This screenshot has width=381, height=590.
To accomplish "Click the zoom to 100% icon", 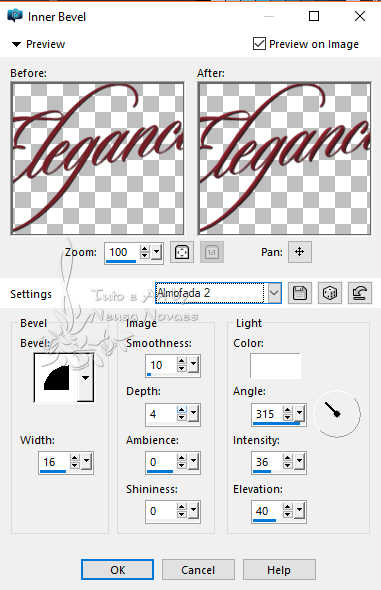I will point(212,252).
